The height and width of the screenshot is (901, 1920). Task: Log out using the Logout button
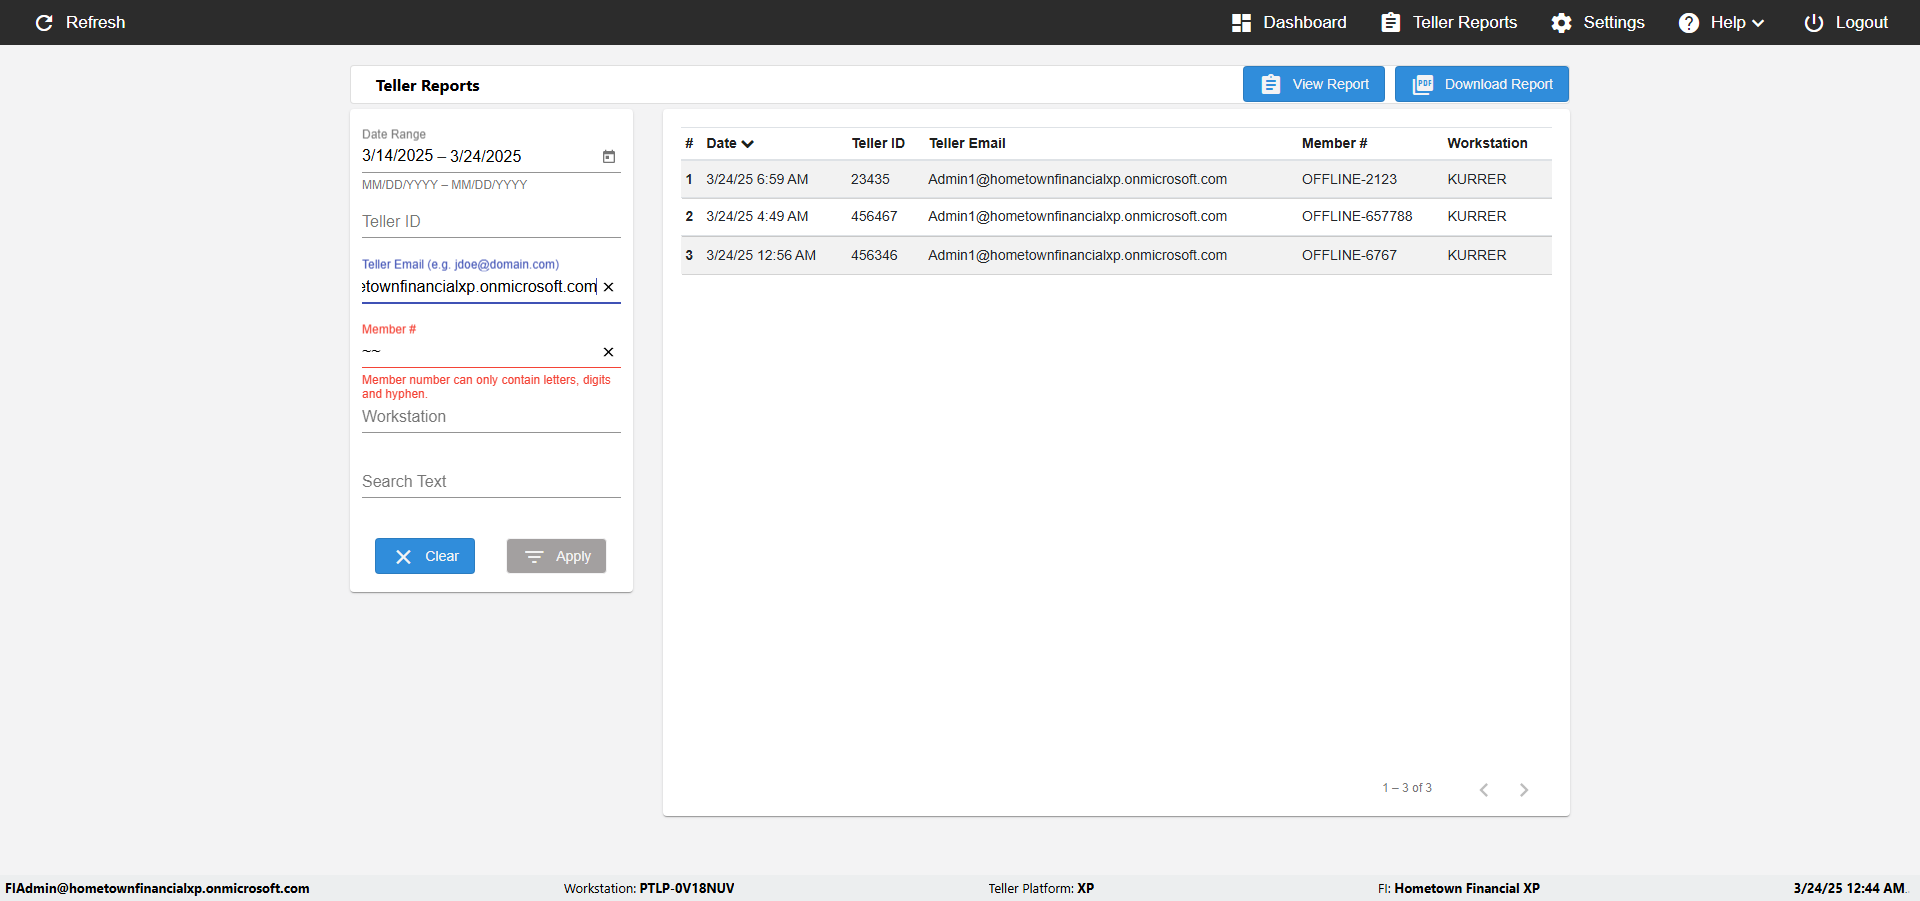pos(1846,22)
